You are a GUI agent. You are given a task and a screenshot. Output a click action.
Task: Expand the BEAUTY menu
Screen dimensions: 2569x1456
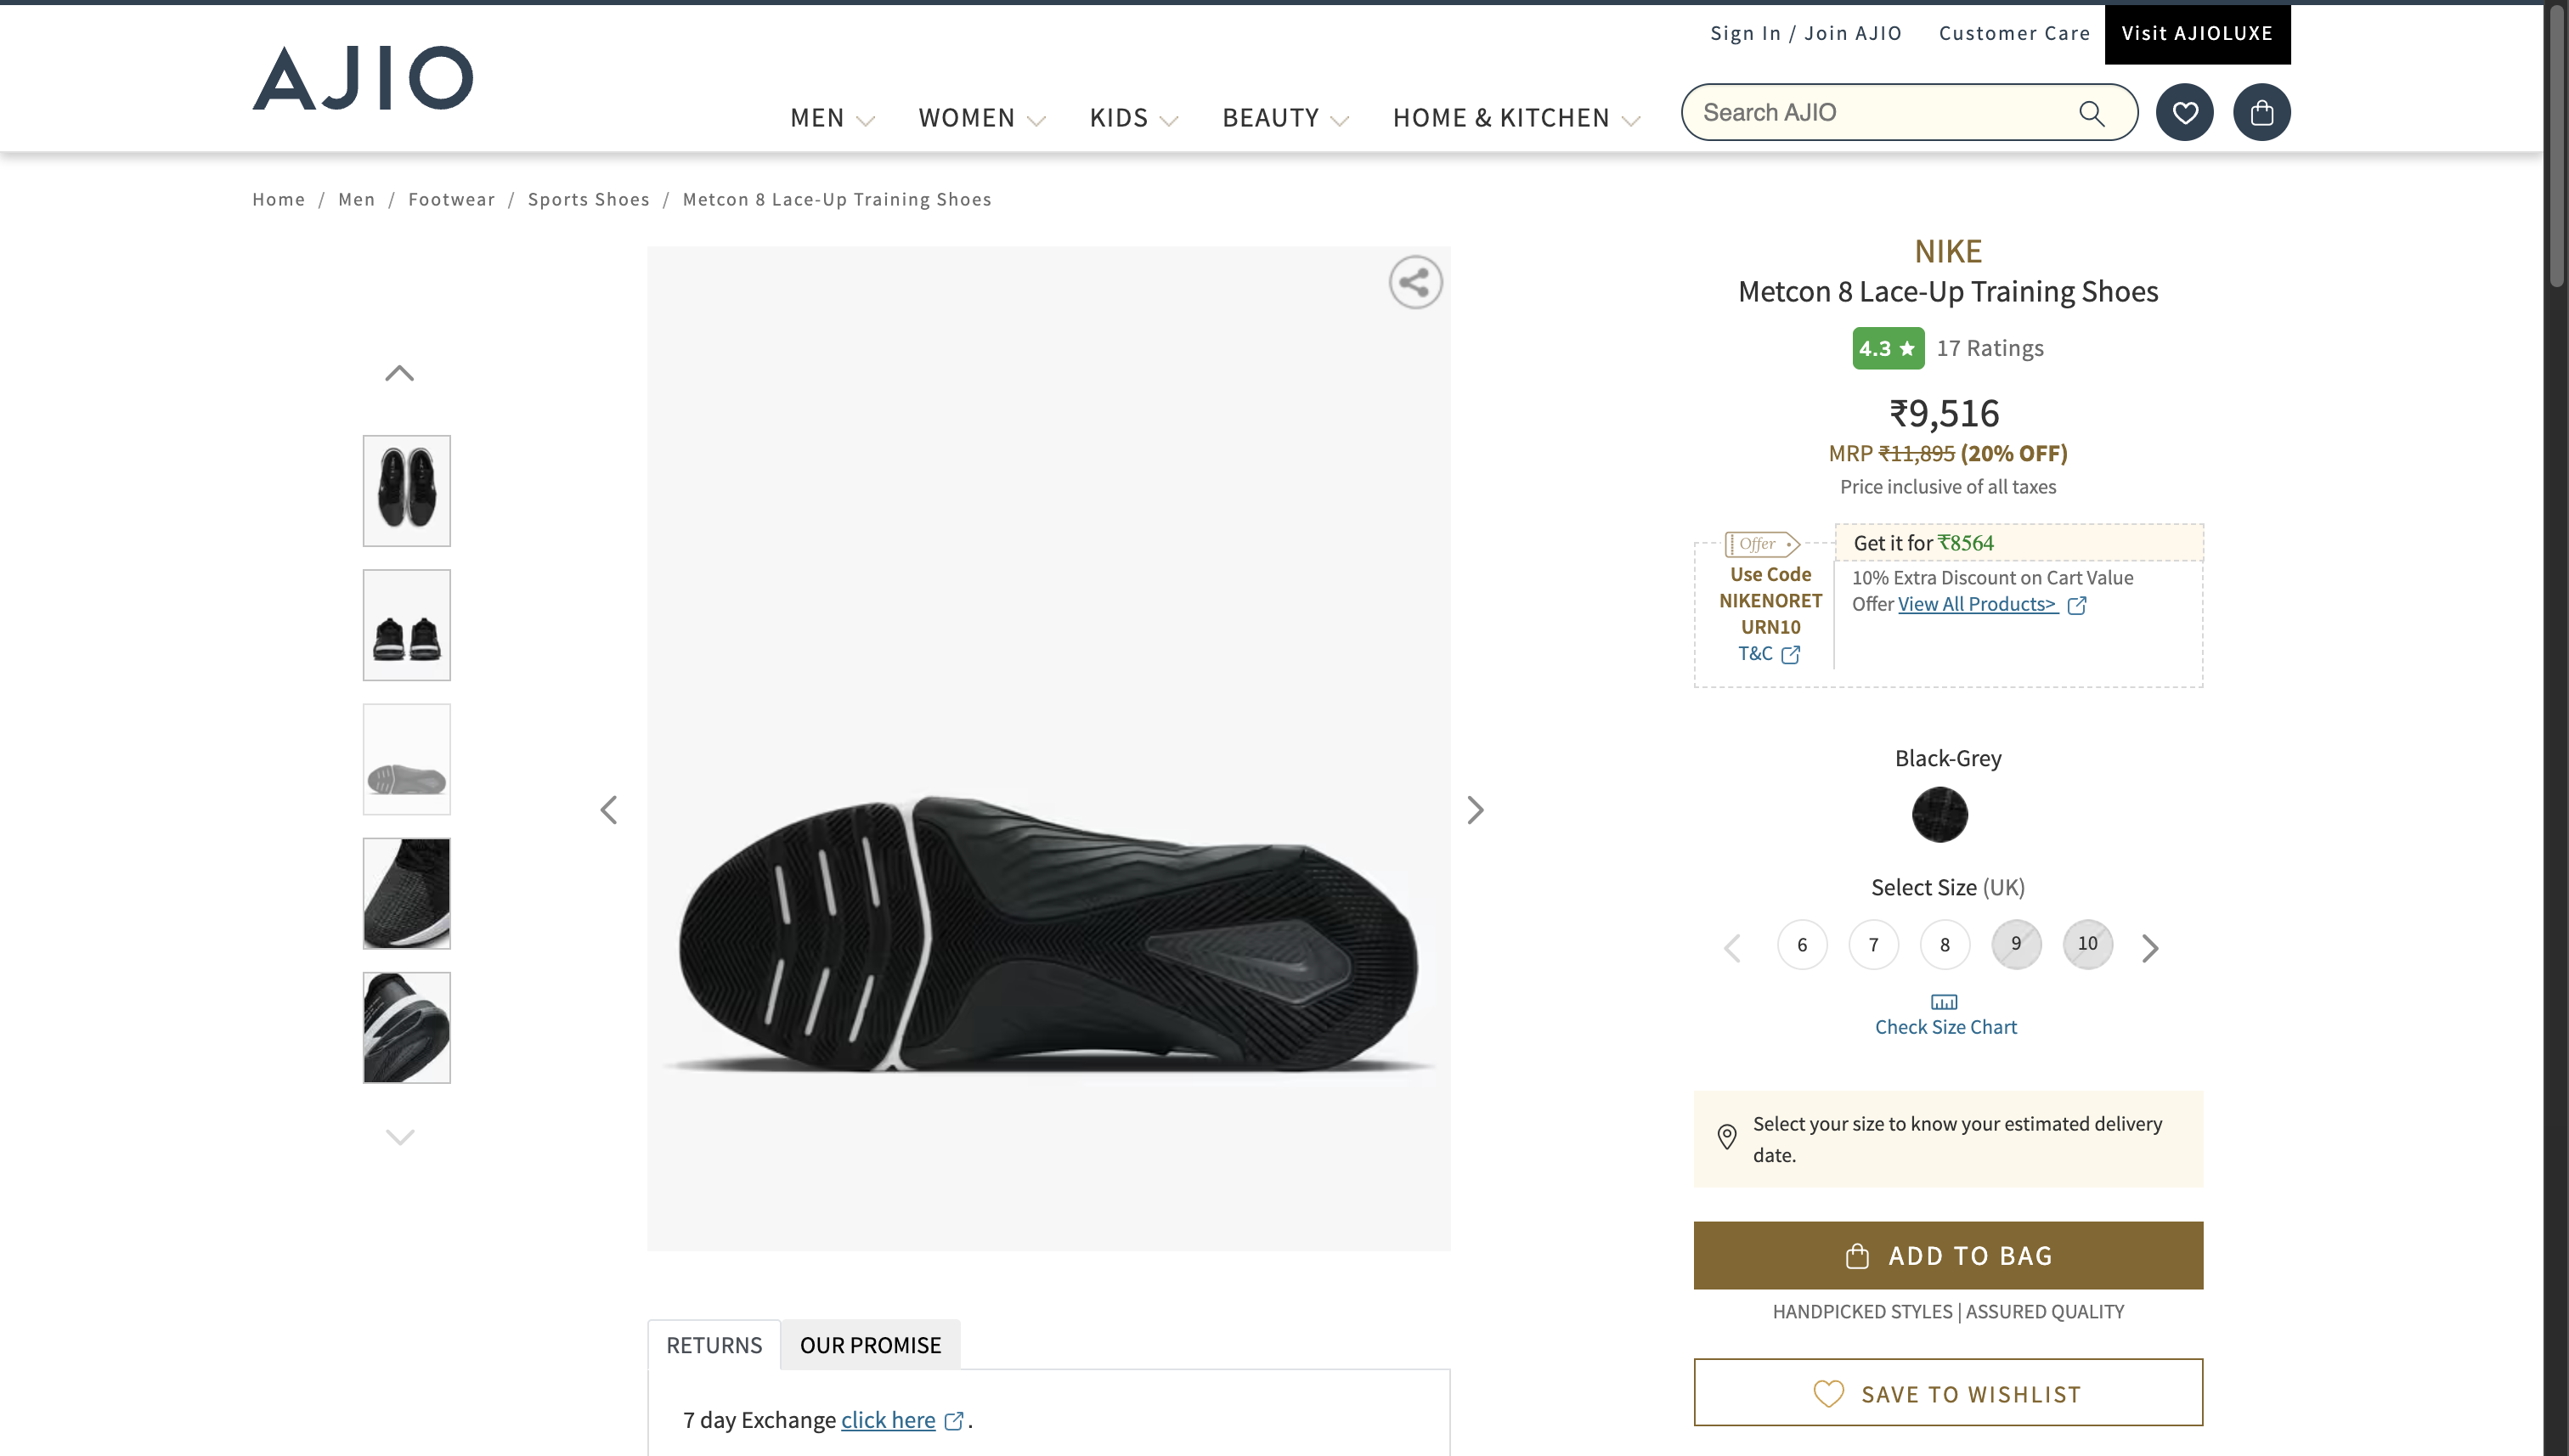point(1286,118)
